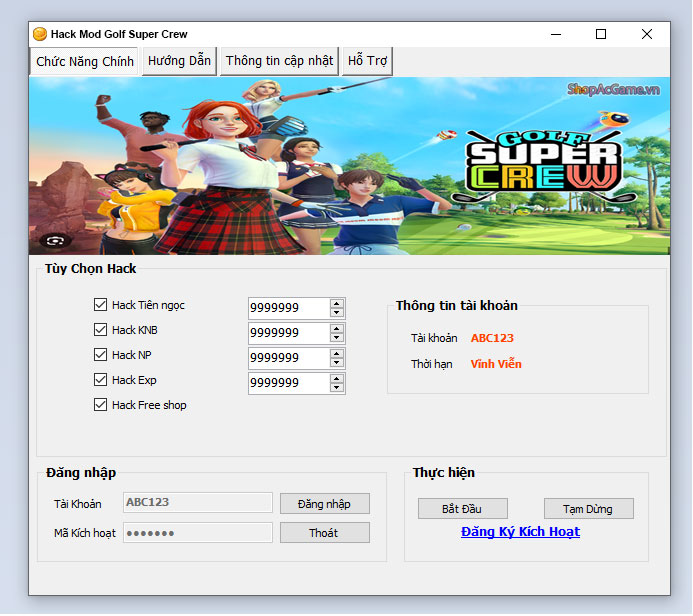This screenshot has width=693, height=616.
Task: Click the Đăng nhập button
Action: point(325,504)
